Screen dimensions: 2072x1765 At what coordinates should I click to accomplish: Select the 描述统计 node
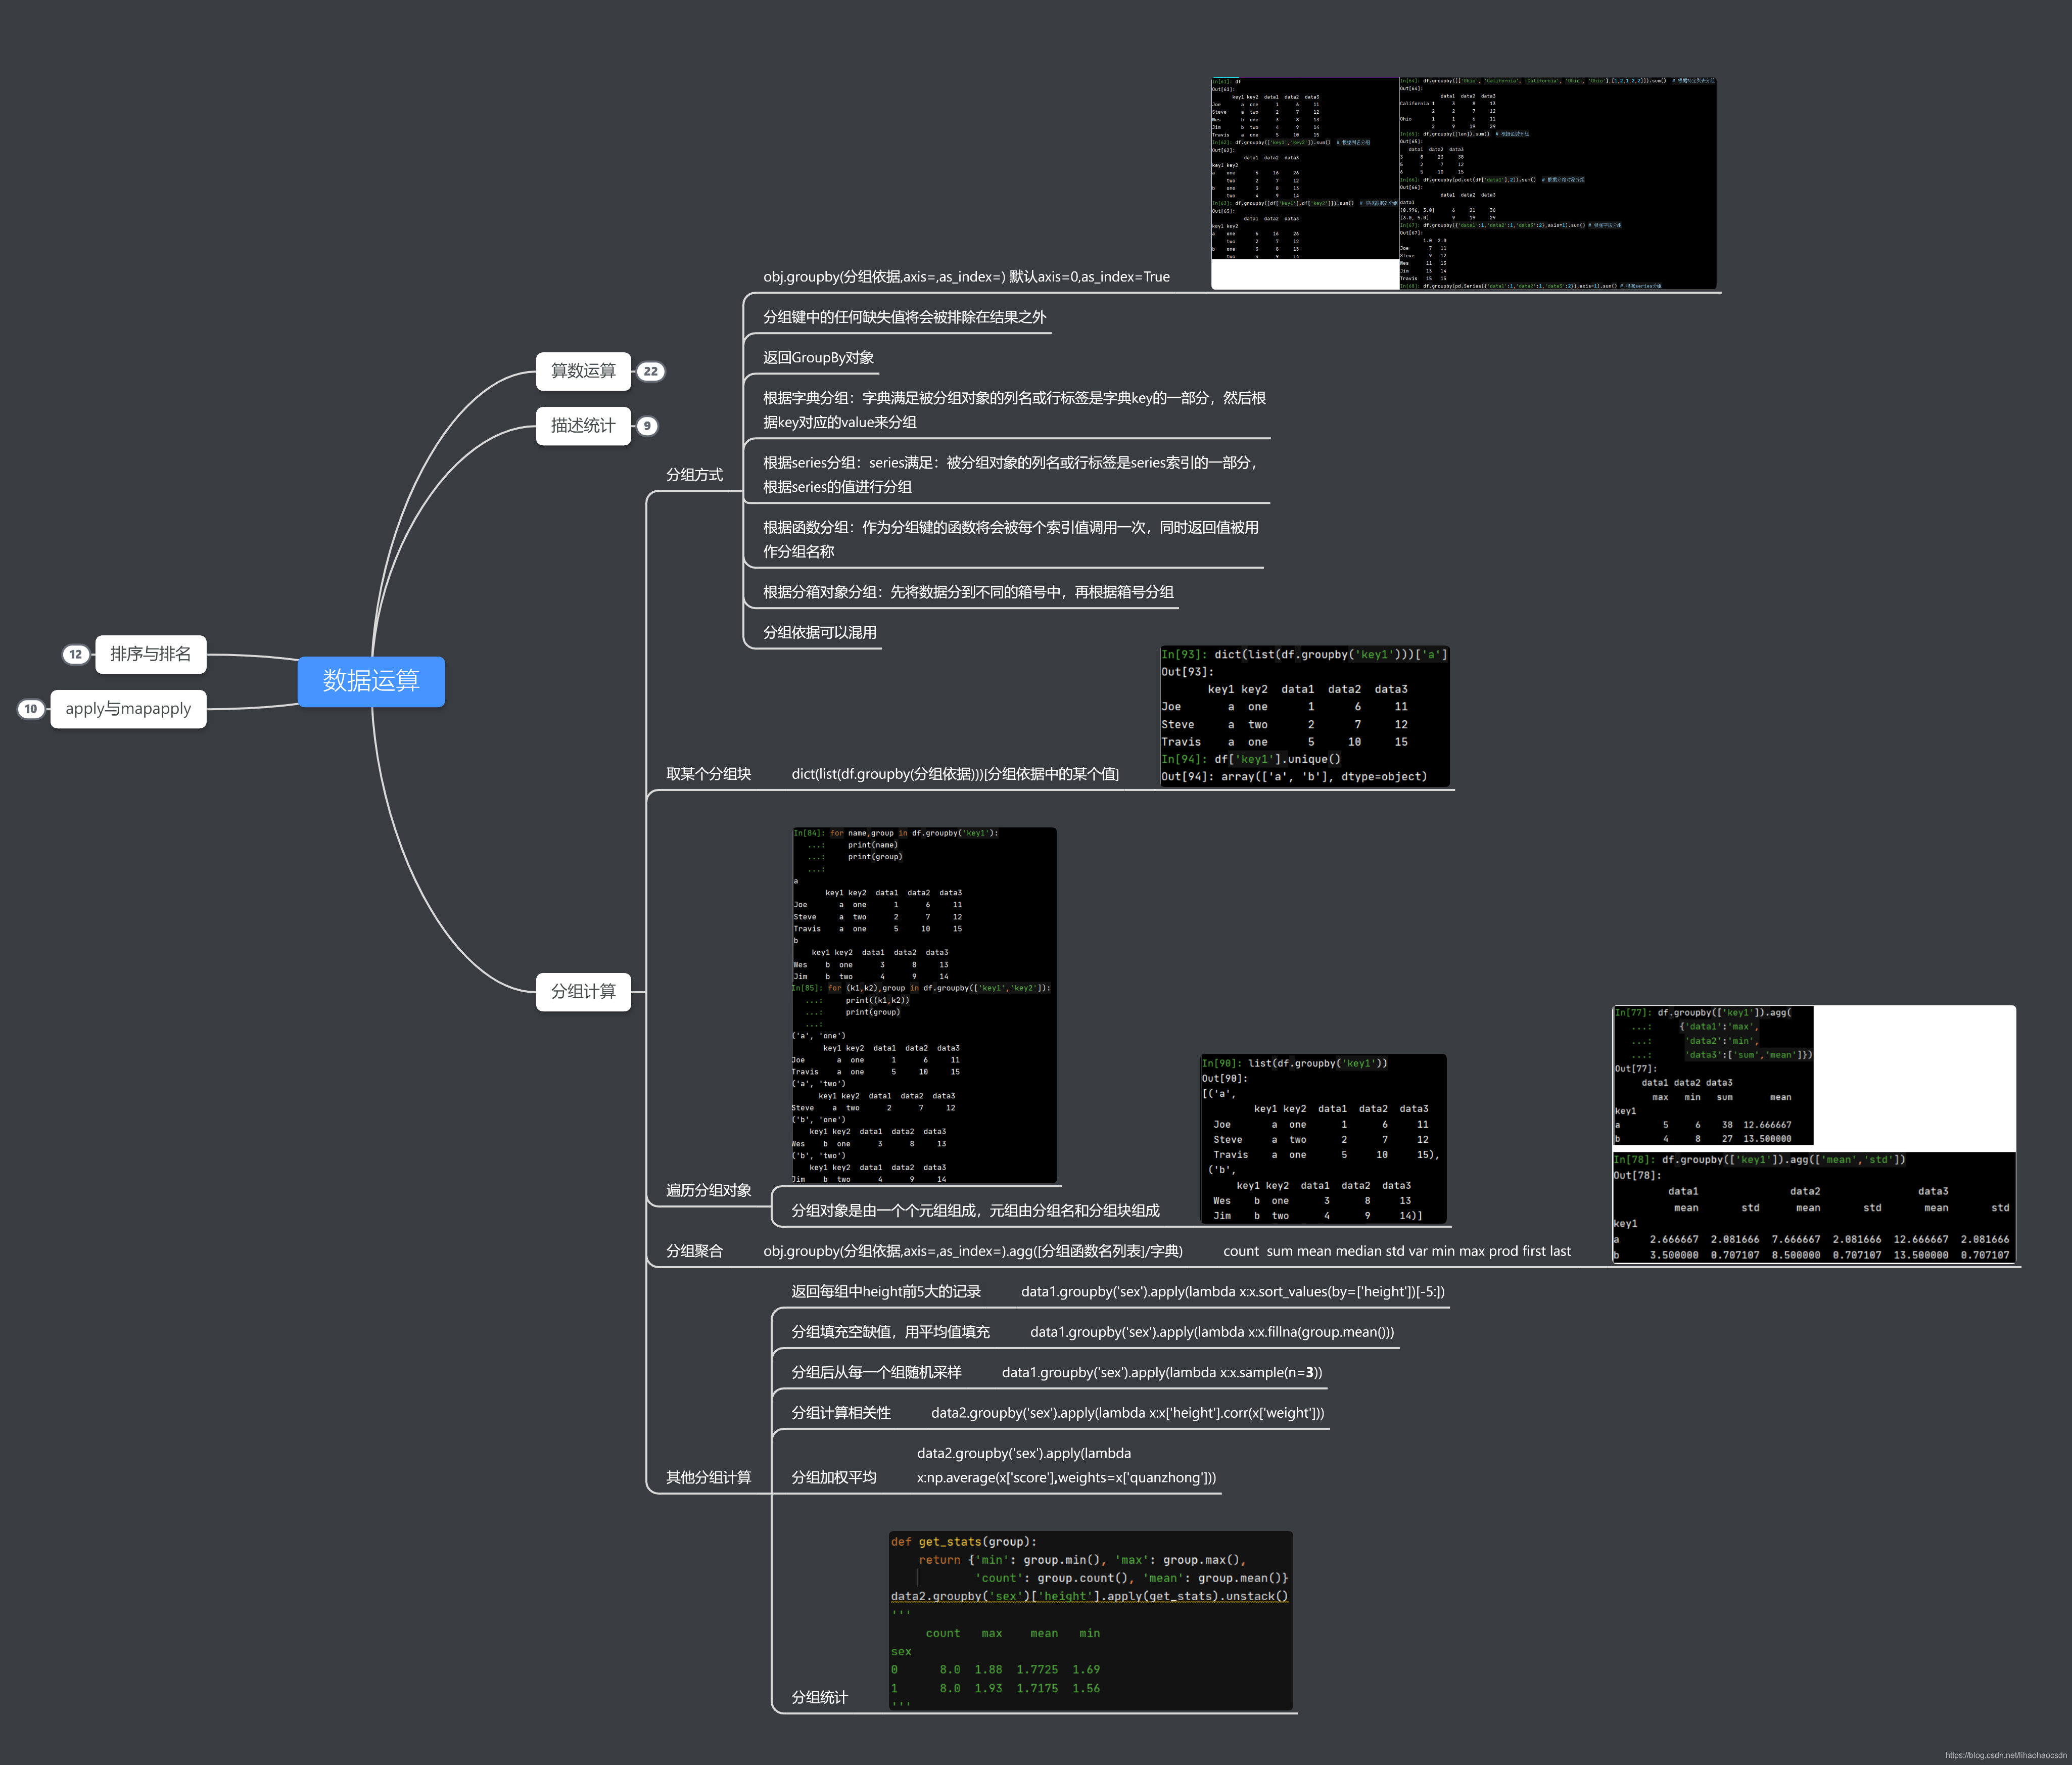tap(583, 426)
